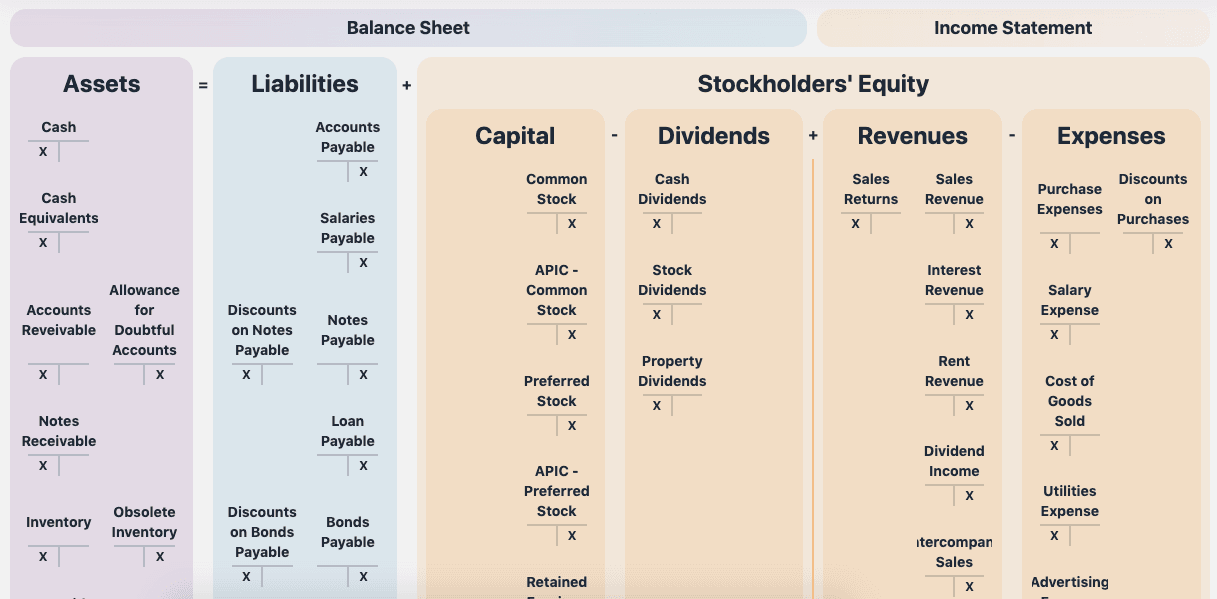Open the Assets section heading

pos(101,84)
